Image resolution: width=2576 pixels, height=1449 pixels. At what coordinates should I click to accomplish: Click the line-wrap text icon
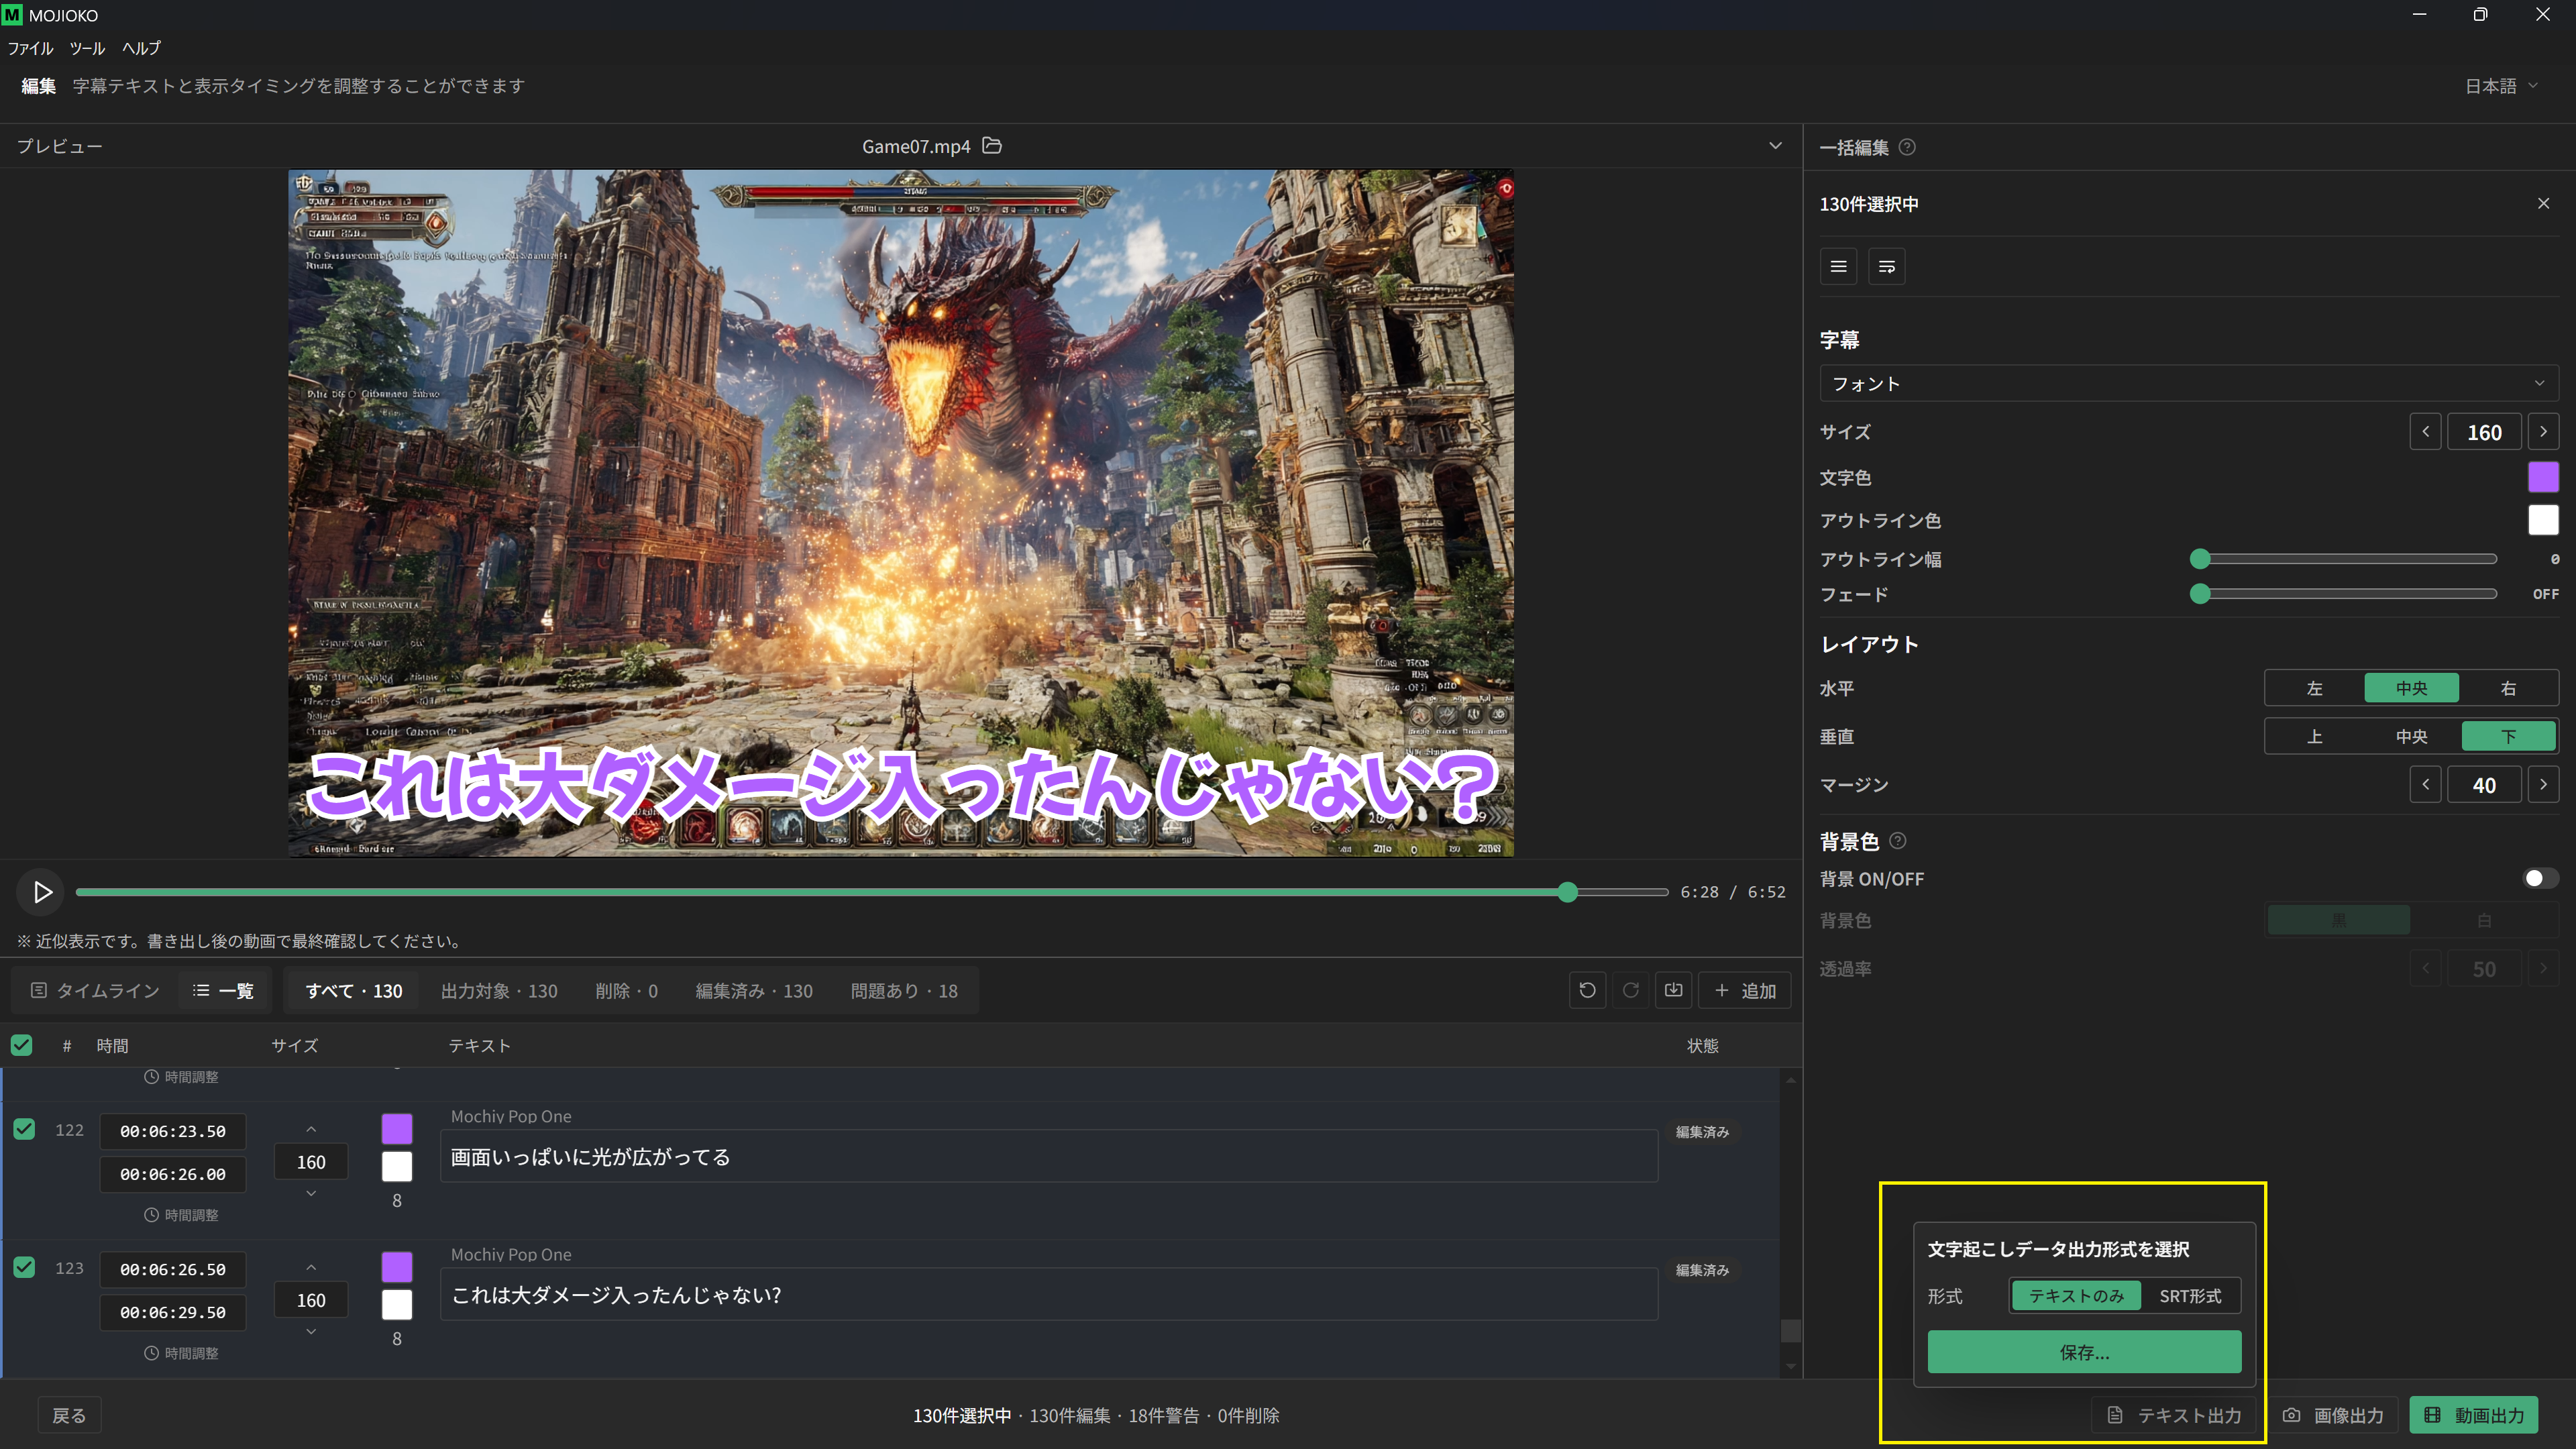1887,266
